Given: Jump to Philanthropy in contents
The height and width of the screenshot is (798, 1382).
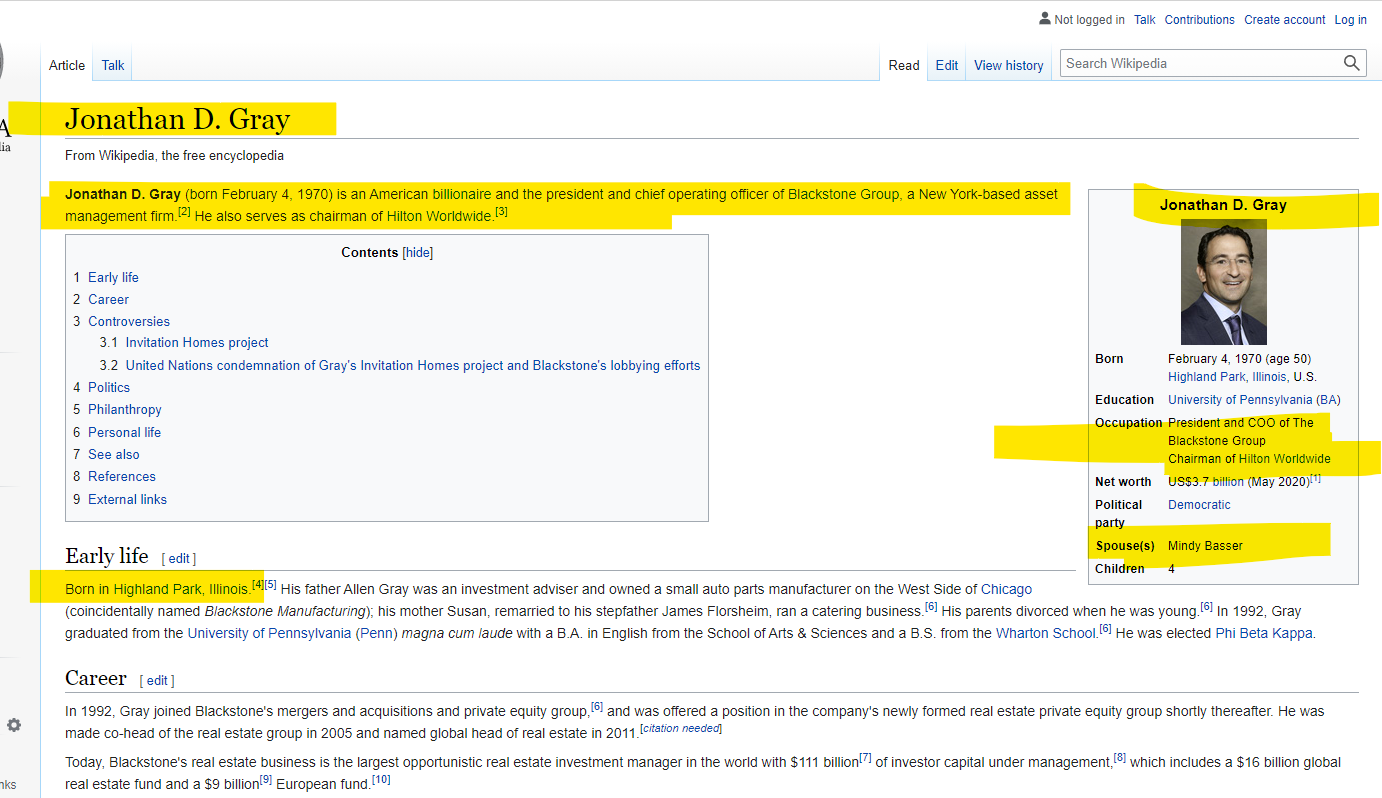Looking at the screenshot, I should pos(125,409).
